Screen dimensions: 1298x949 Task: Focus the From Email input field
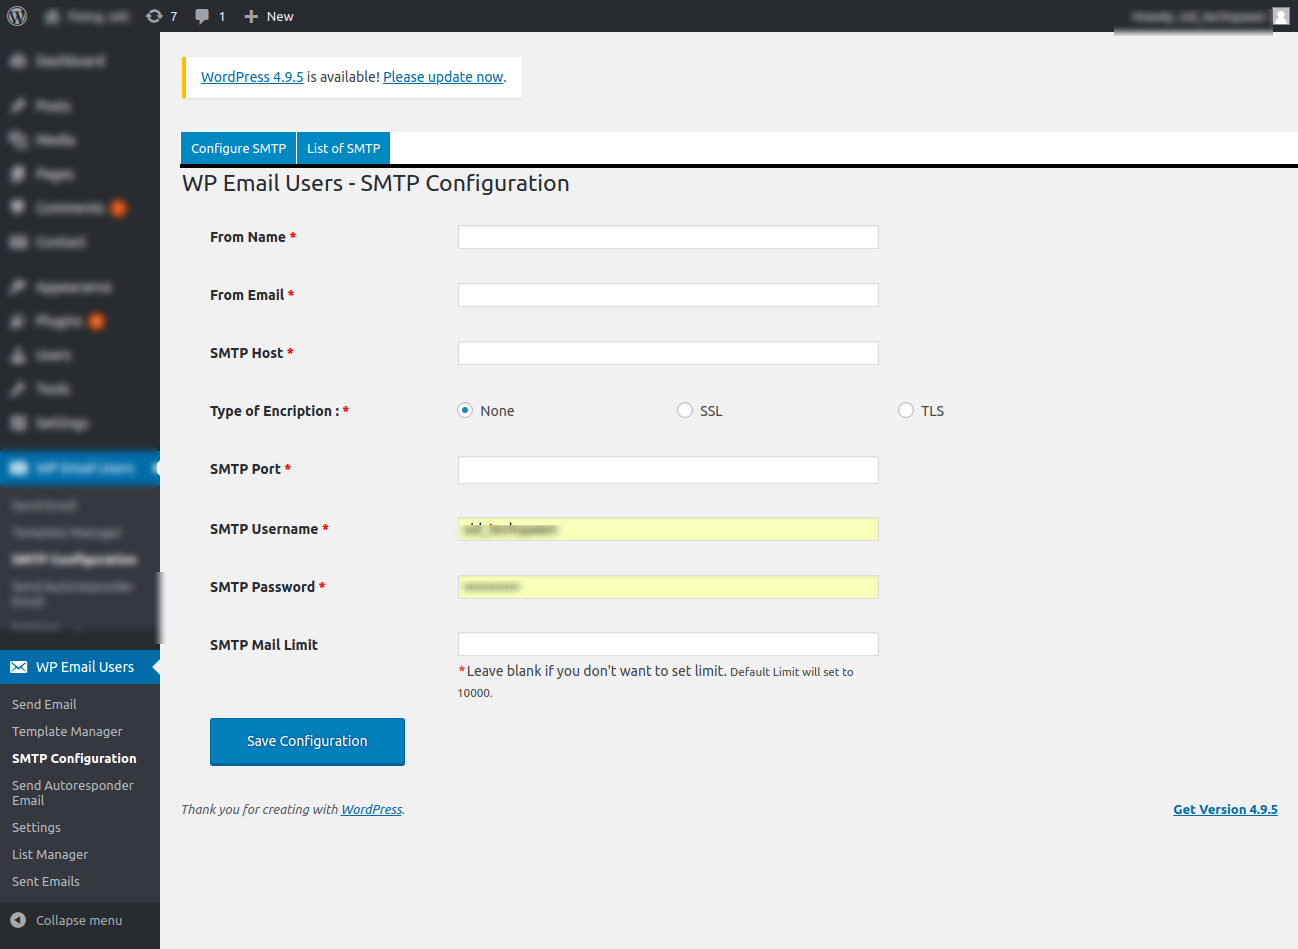coord(668,295)
